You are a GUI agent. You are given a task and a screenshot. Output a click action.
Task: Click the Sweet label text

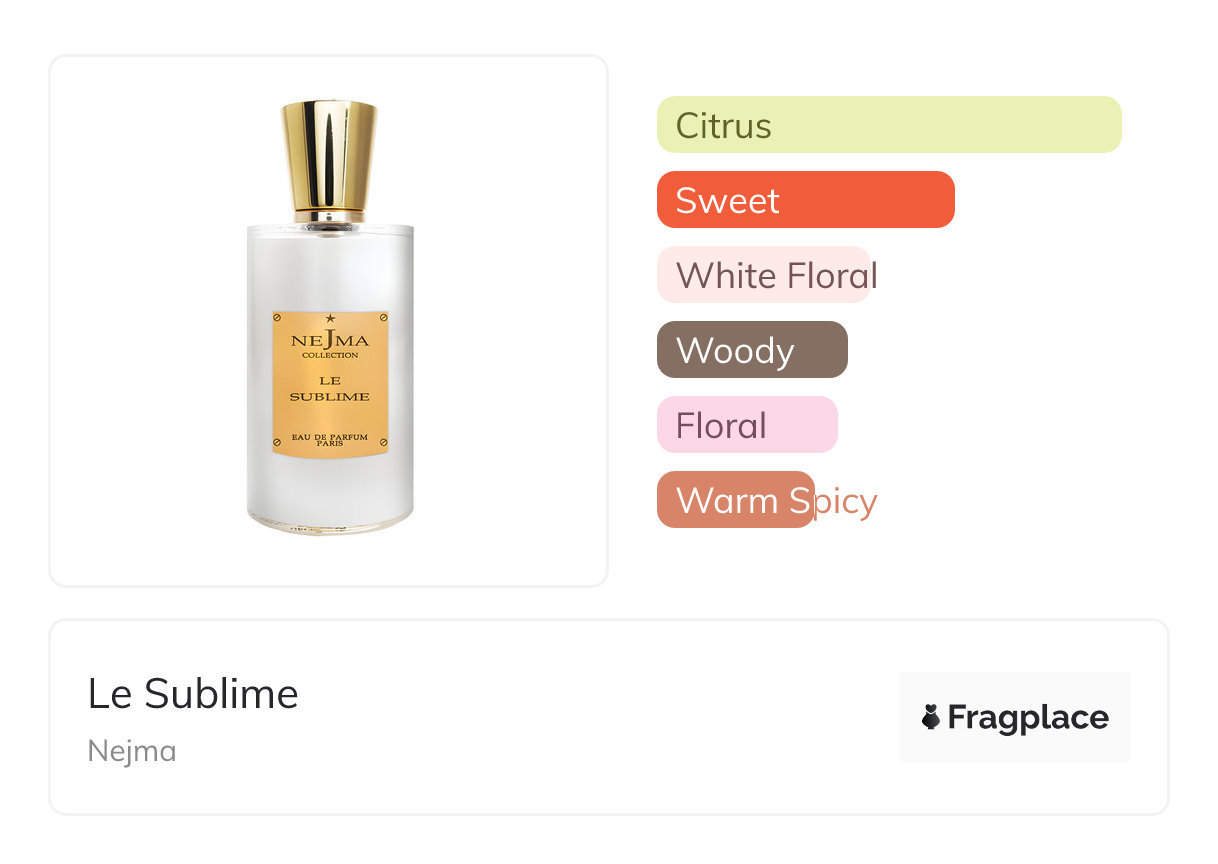click(x=728, y=201)
